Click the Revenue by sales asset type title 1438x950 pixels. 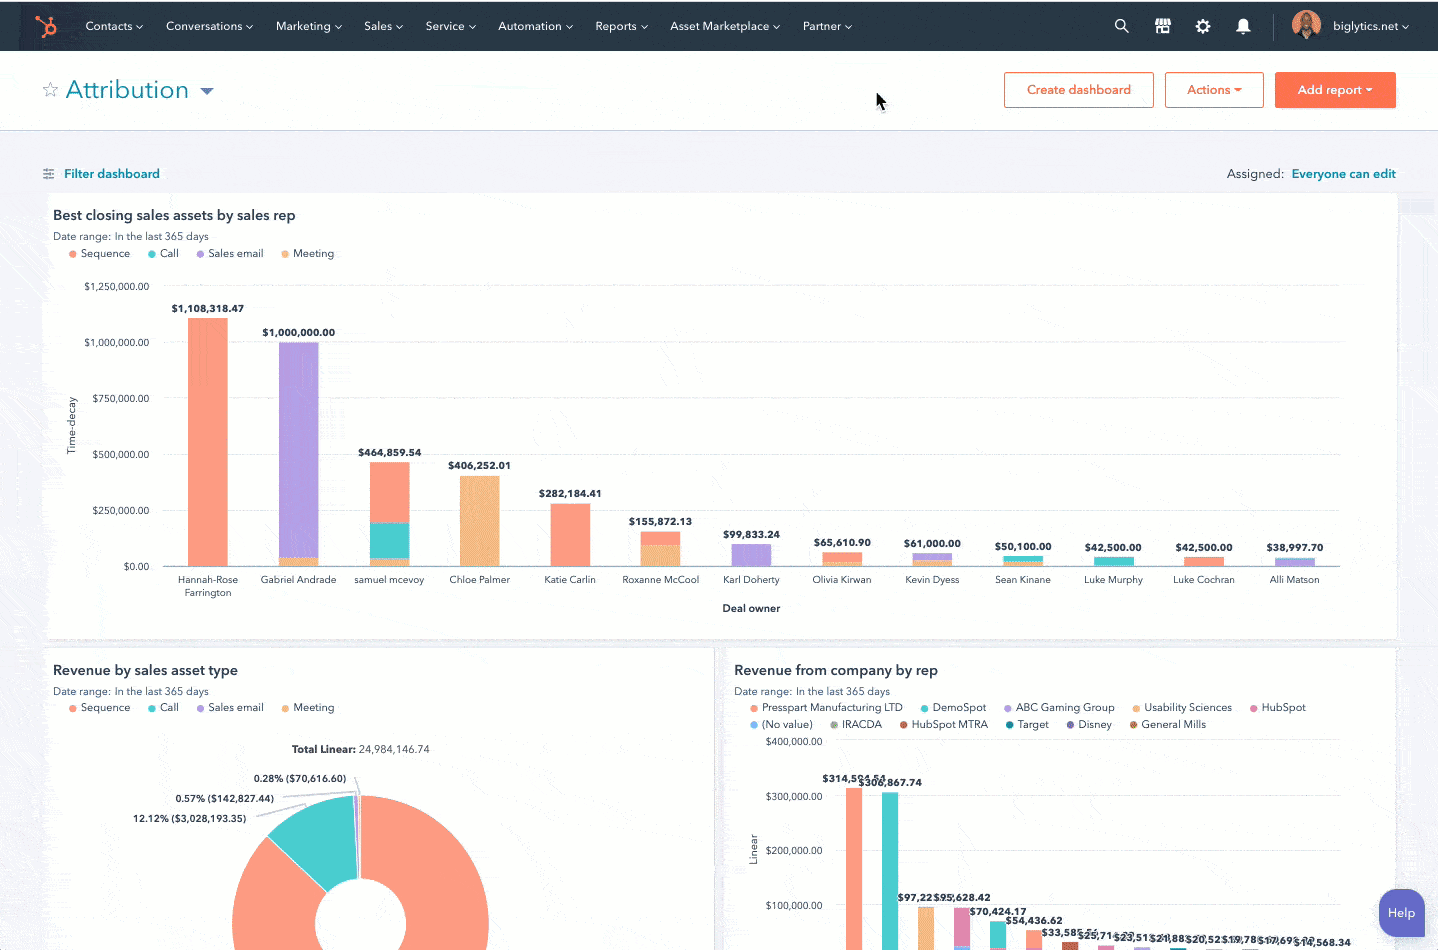coord(145,670)
